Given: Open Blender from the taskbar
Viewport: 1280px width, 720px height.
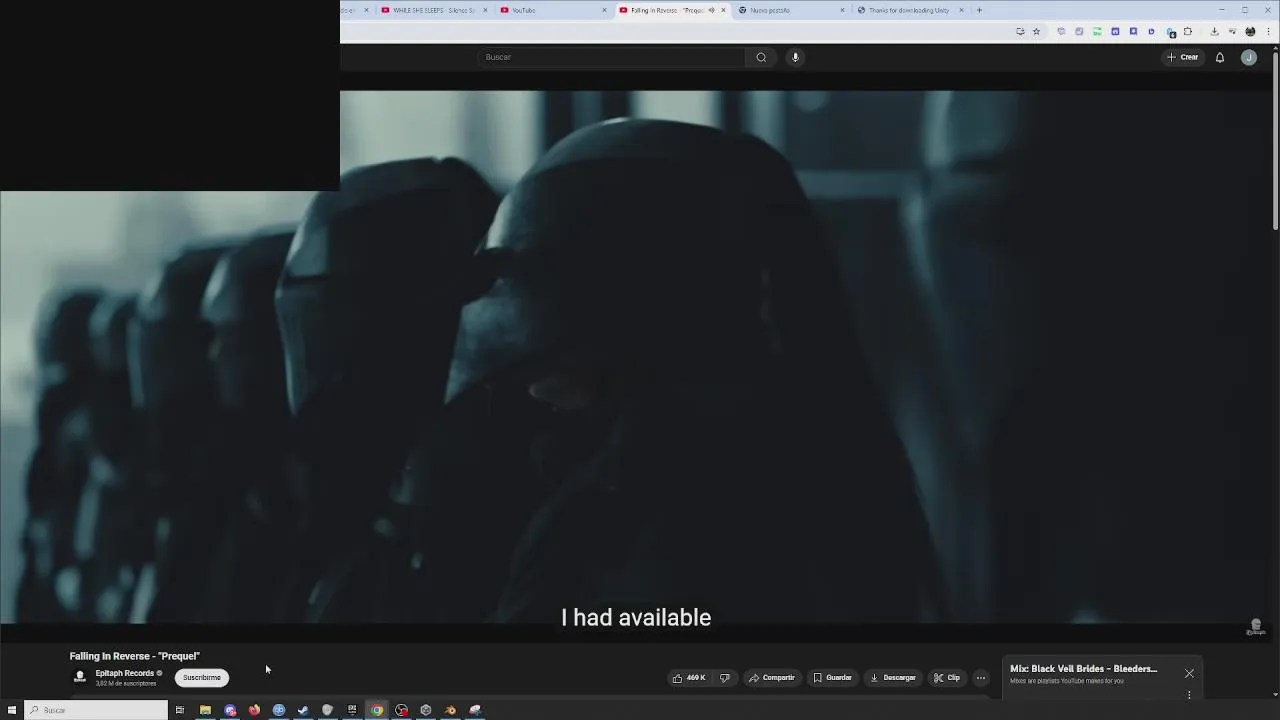Looking at the screenshot, I should click(450, 710).
